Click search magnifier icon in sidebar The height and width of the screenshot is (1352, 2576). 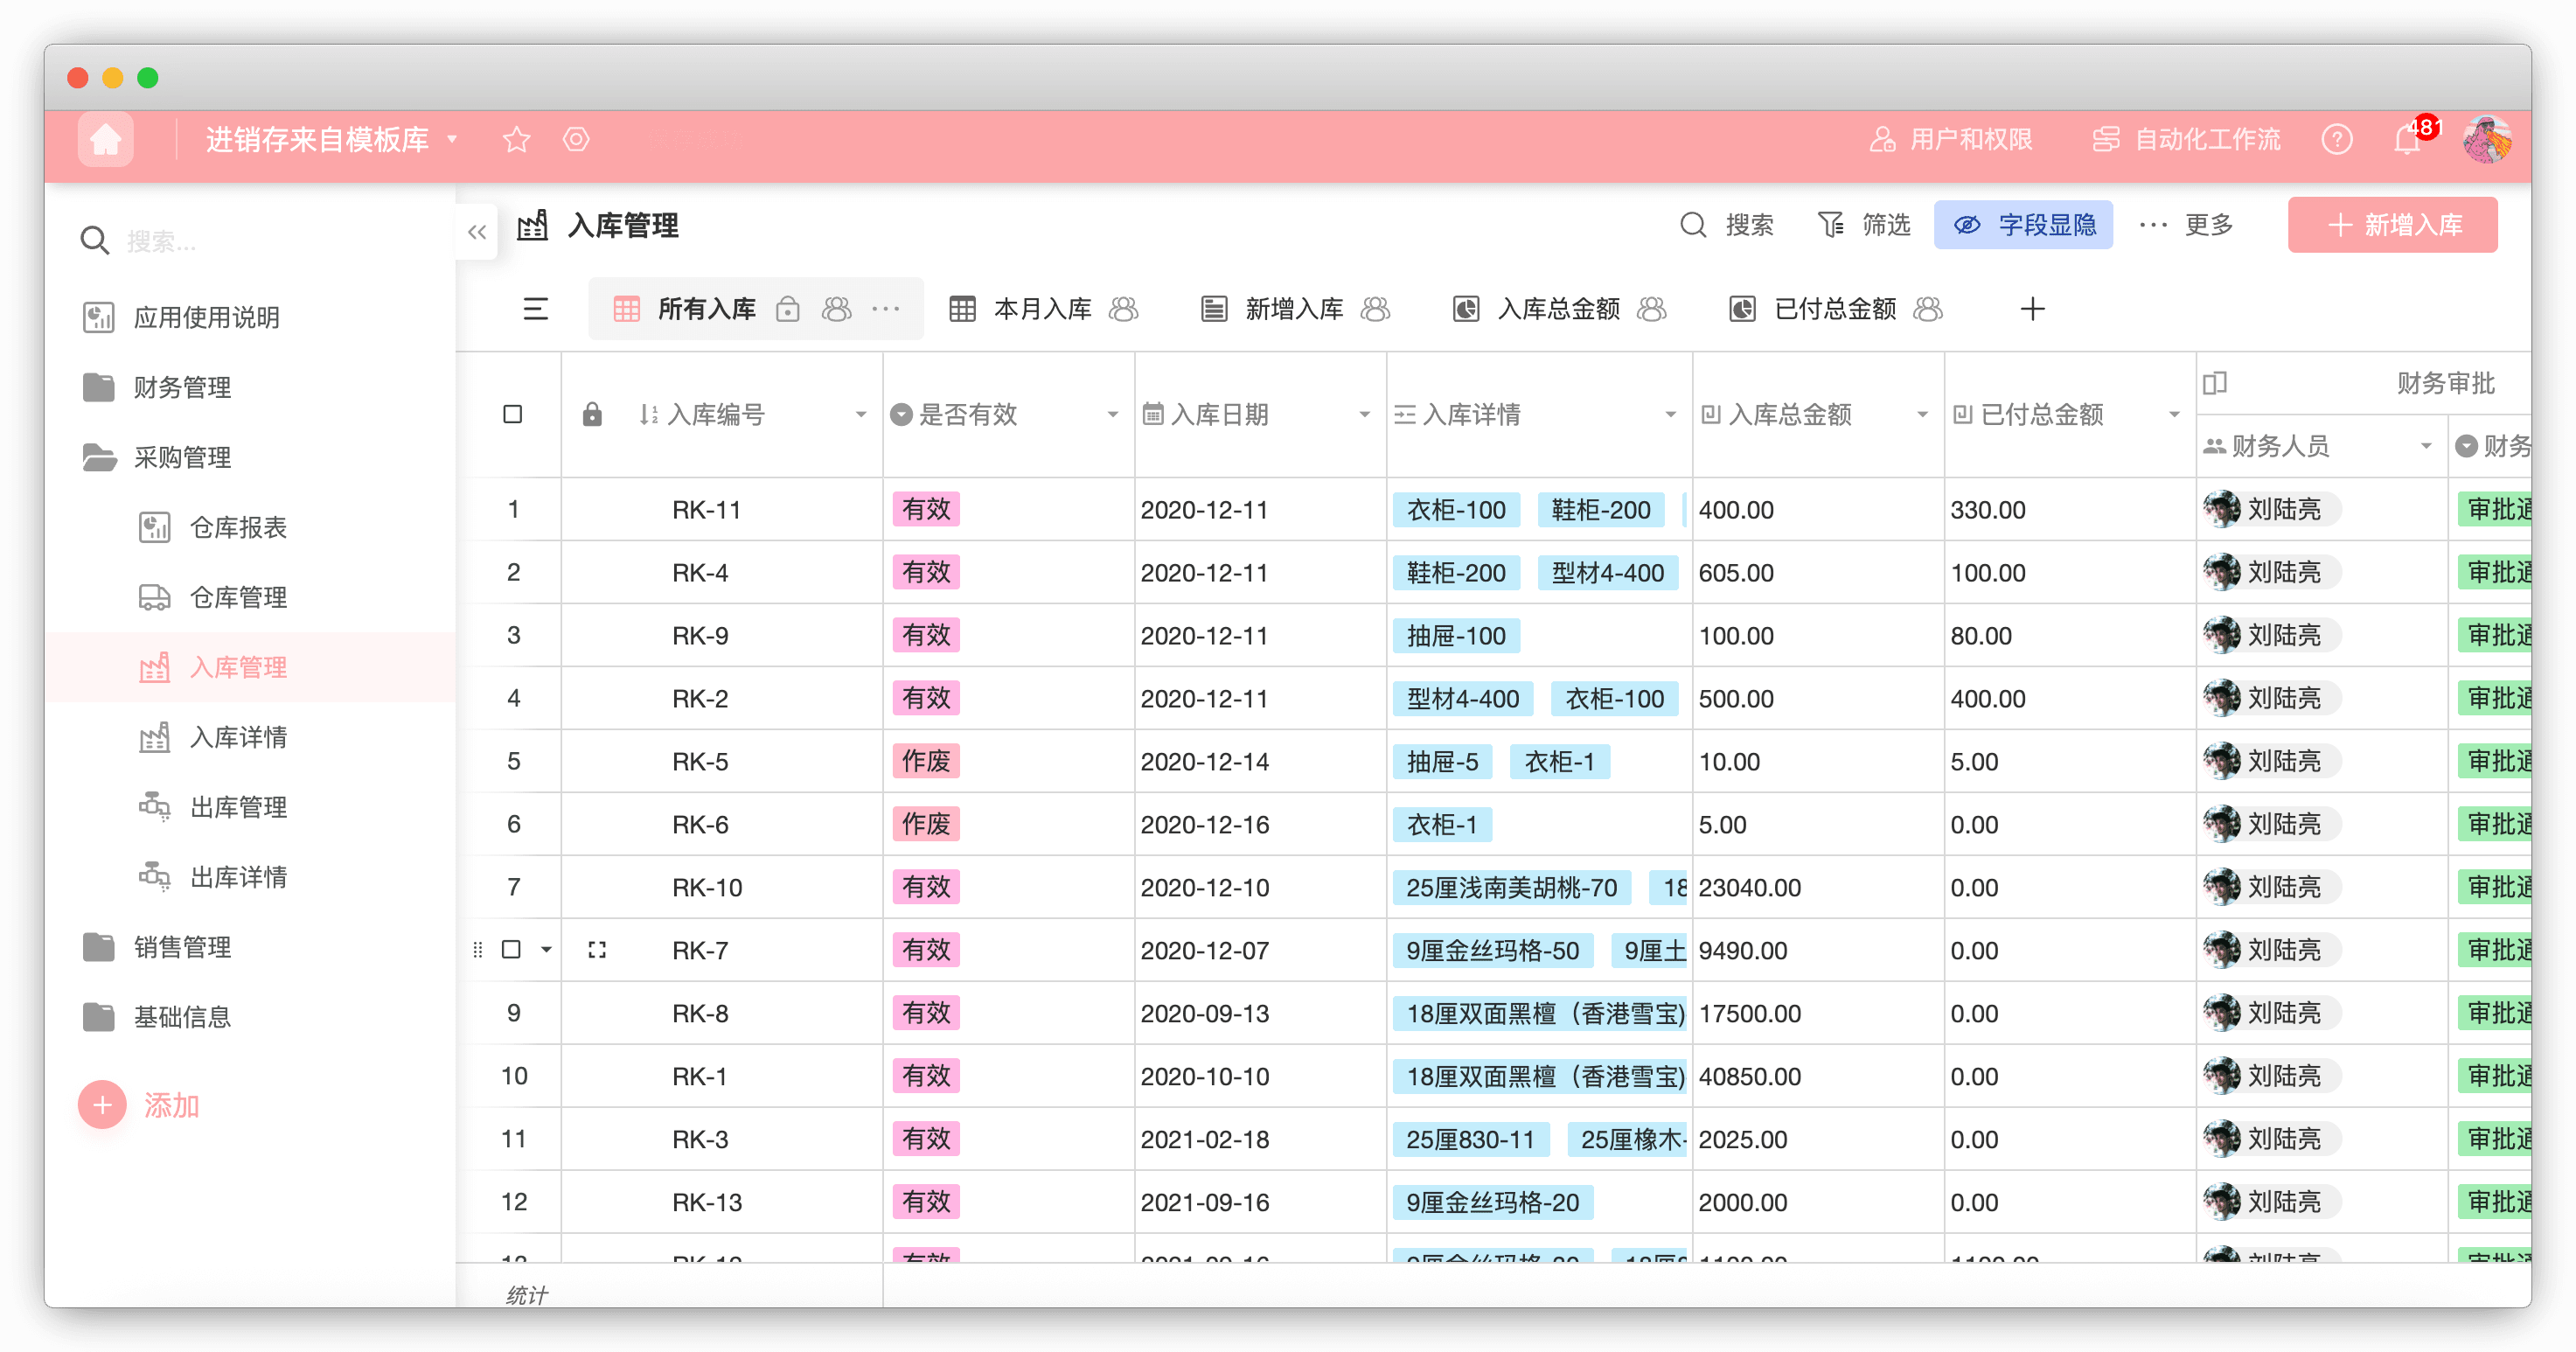(94, 241)
